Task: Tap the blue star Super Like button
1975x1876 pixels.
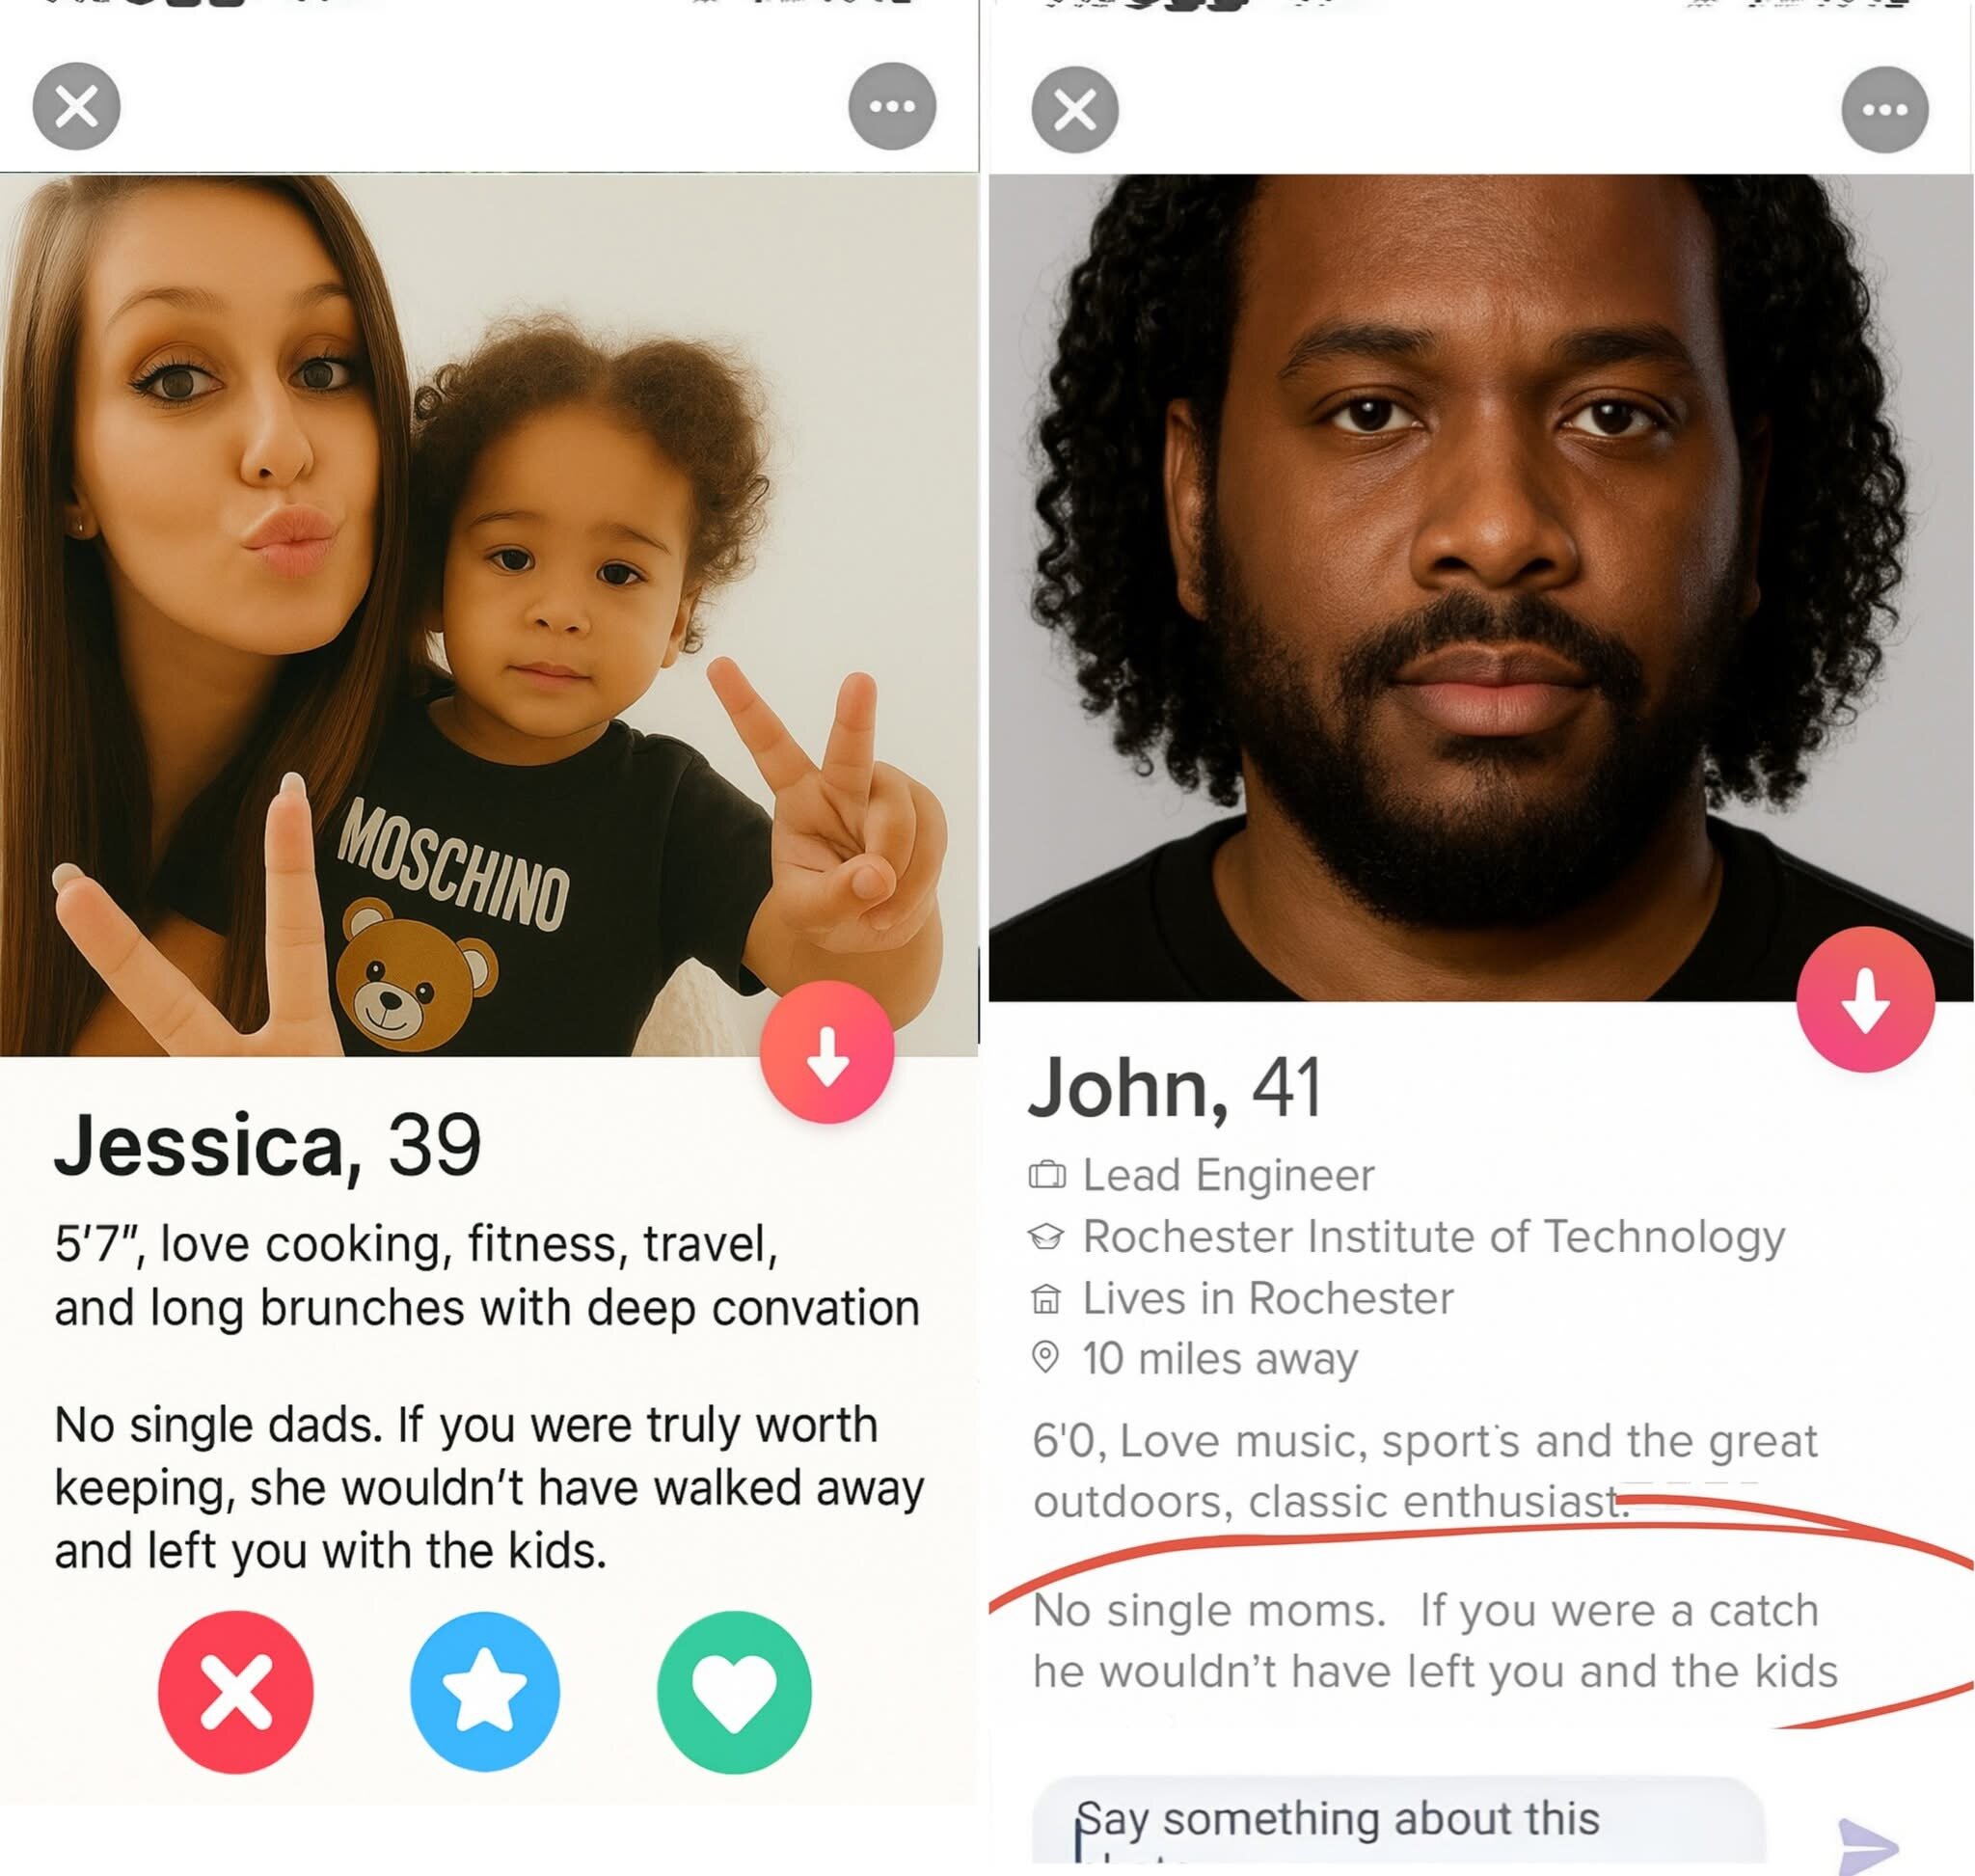Action: coord(485,1691)
